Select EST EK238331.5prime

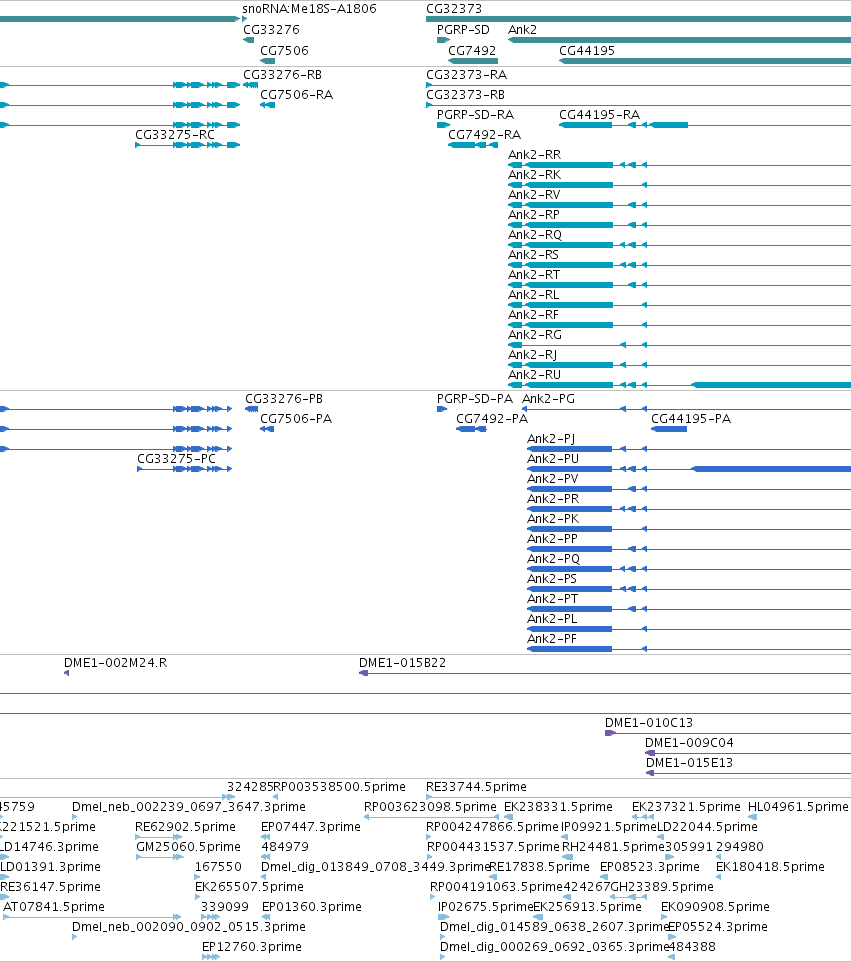pyautogui.click(x=558, y=807)
